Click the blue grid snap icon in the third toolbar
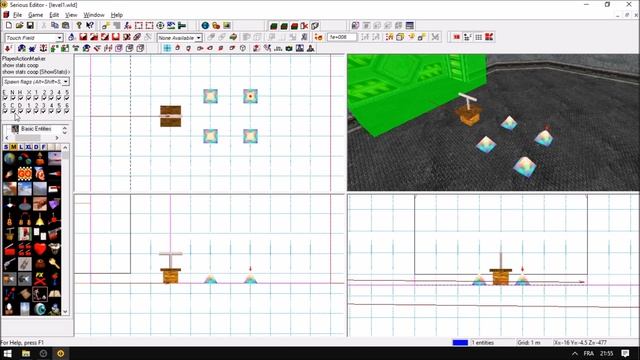Screen dimensions: 640x360 [167, 48]
